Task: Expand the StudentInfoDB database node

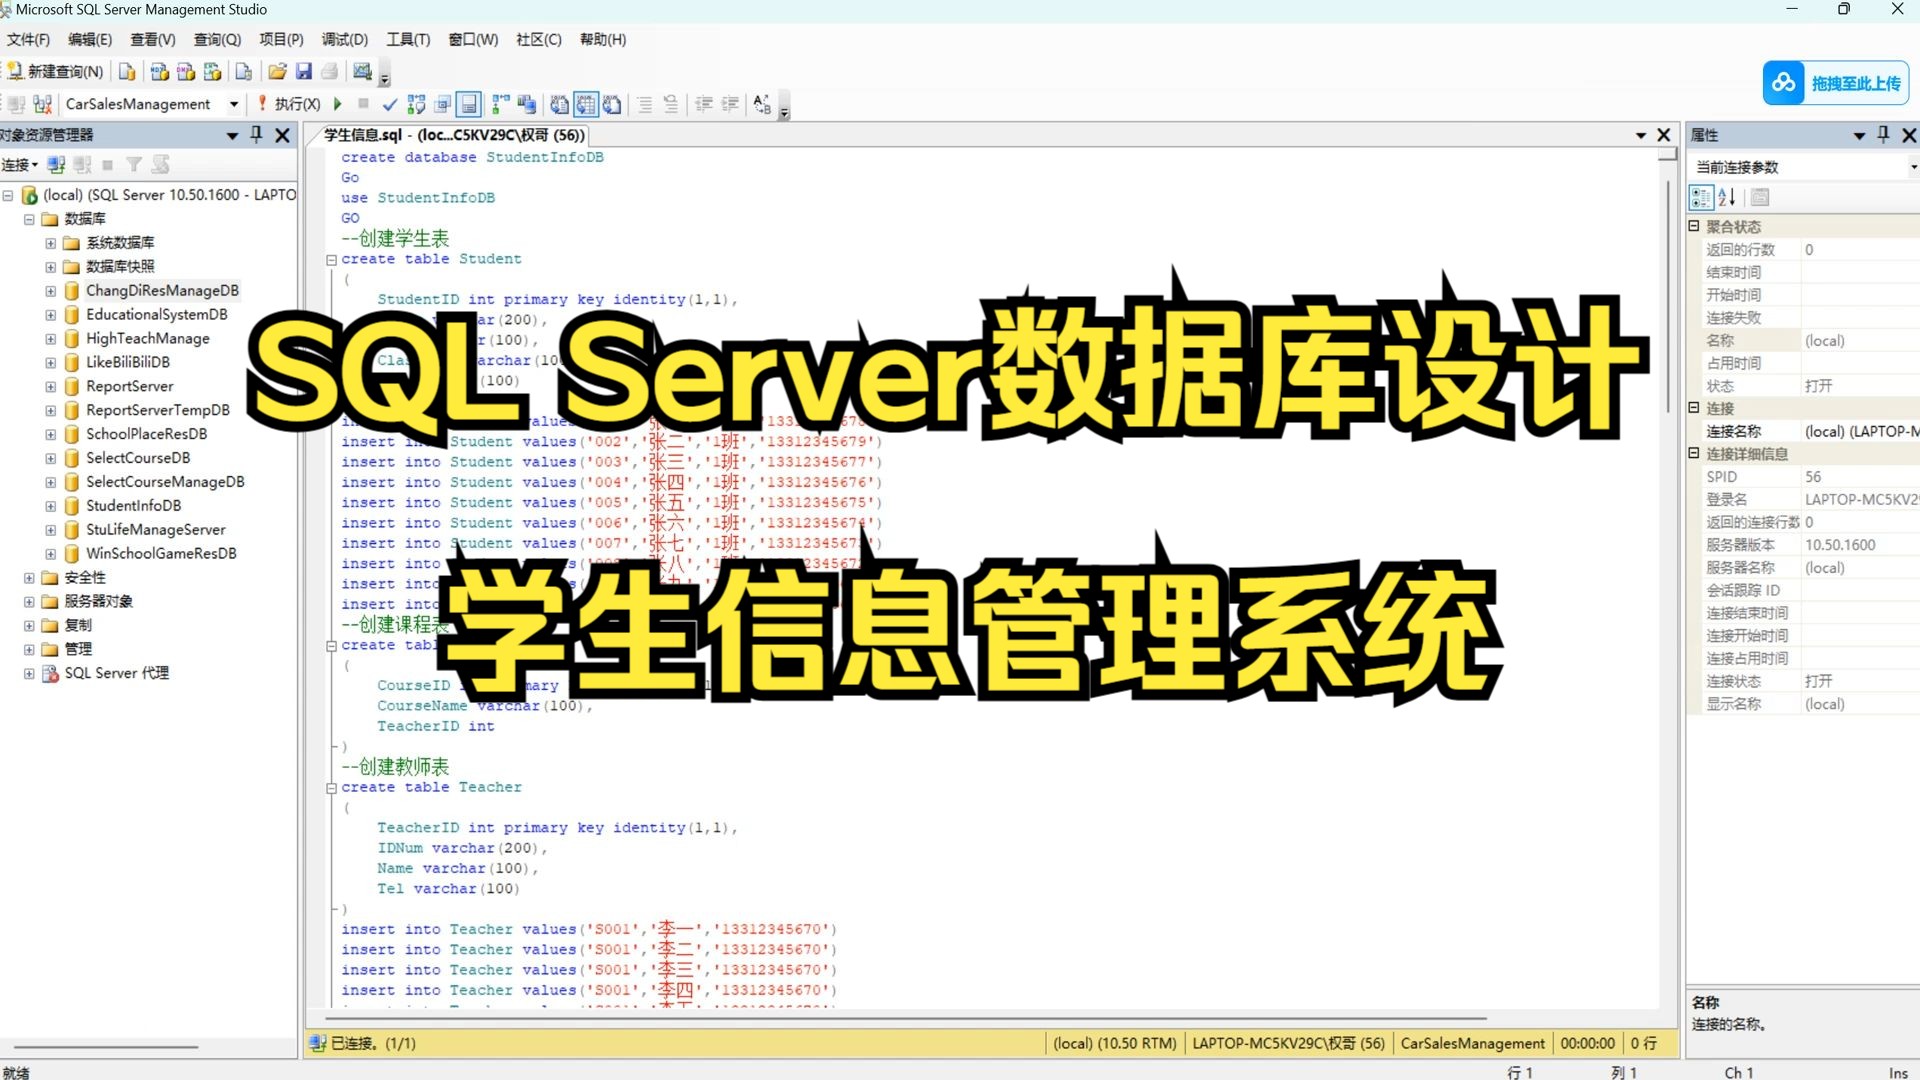Action: click(x=50, y=506)
